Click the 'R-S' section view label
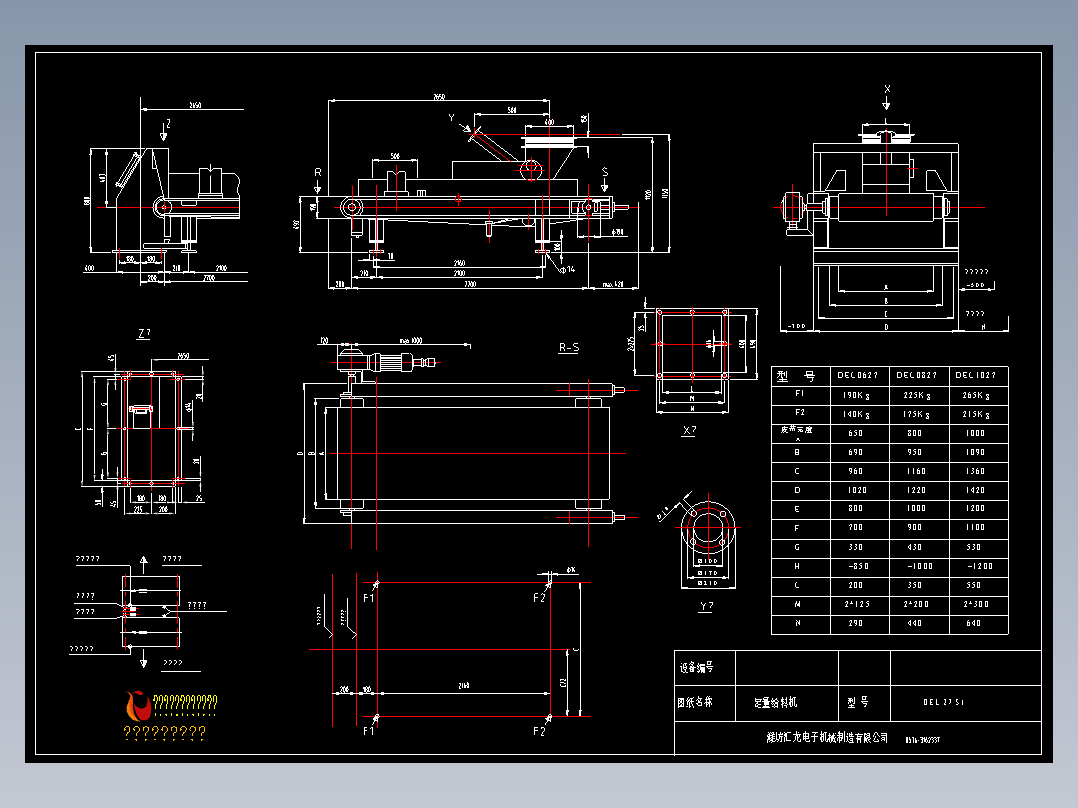 pos(569,348)
